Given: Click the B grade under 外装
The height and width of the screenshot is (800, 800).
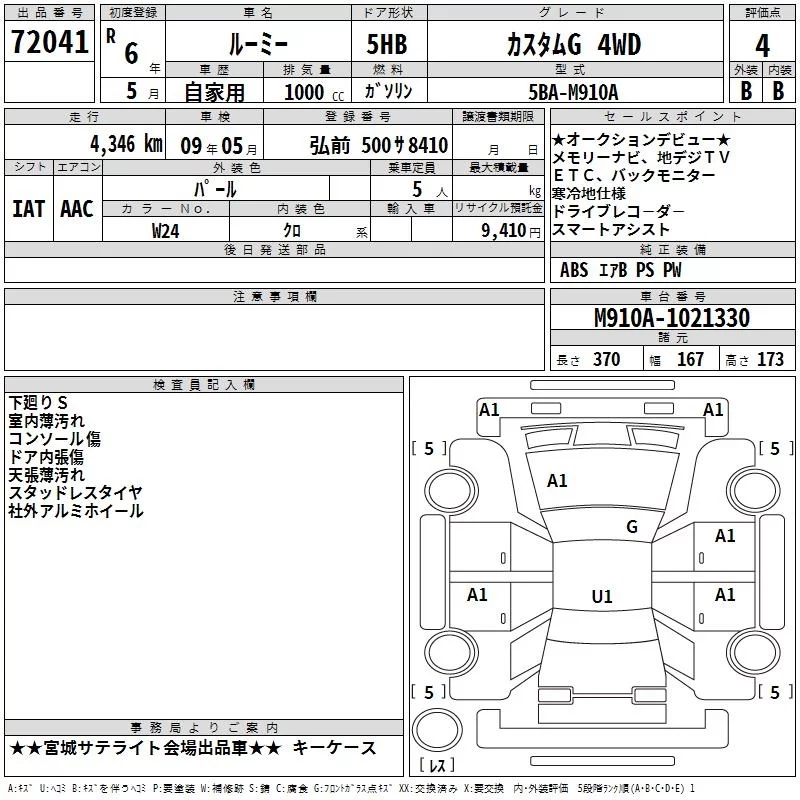Looking at the screenshot, I should pos(746,91).
